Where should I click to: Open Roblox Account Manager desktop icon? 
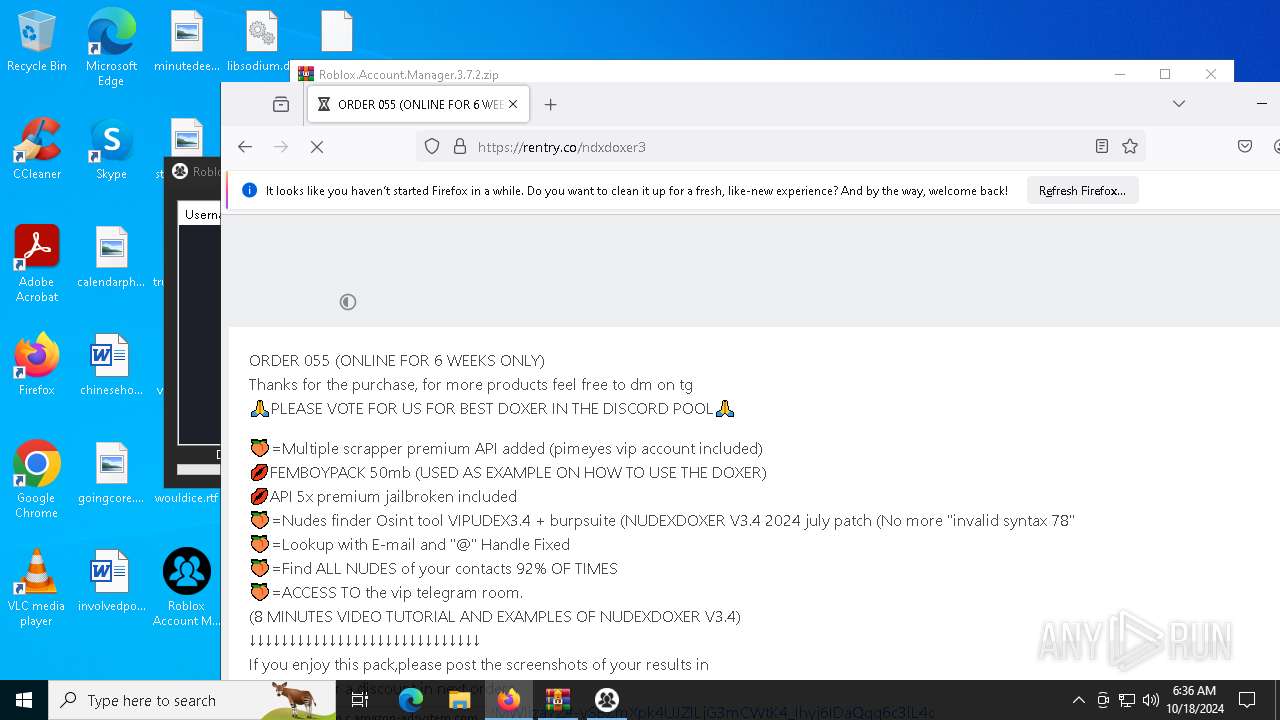[186, 588]
